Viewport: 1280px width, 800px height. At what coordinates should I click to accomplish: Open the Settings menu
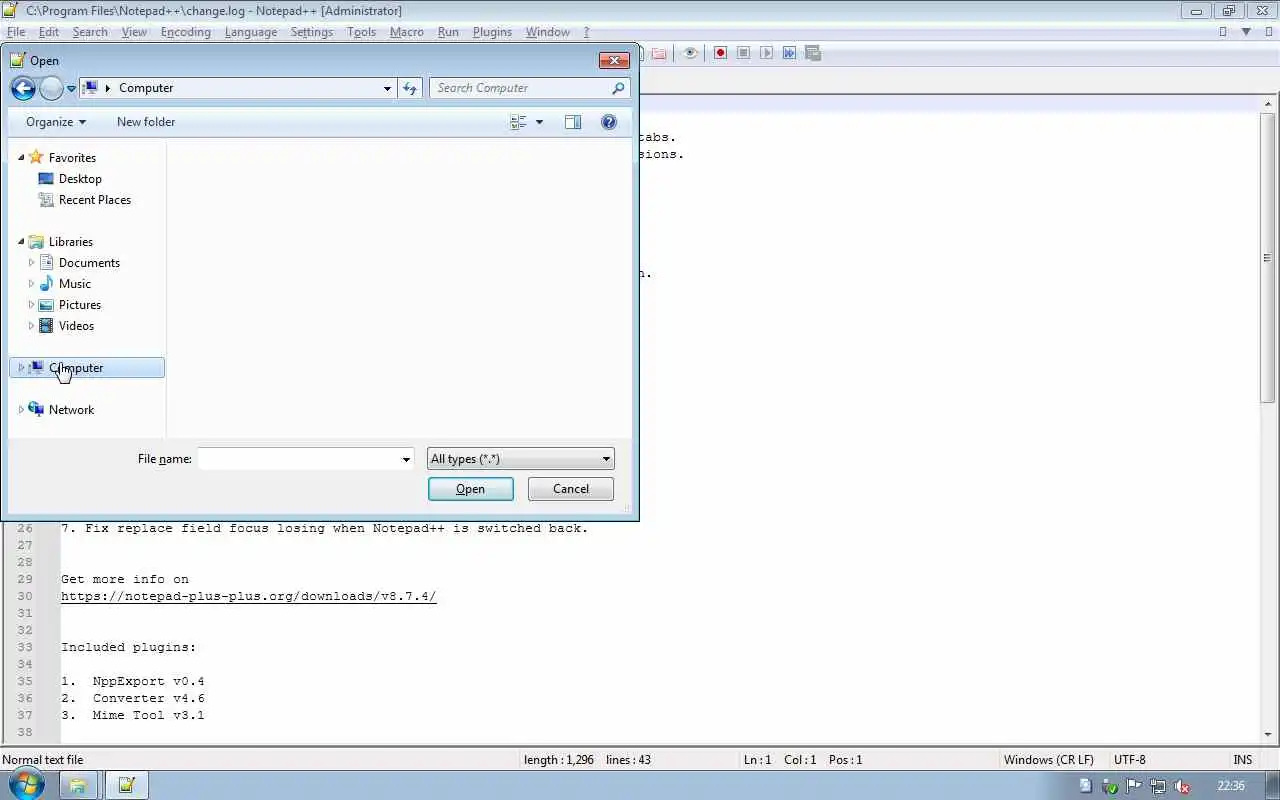pos(312,32)
